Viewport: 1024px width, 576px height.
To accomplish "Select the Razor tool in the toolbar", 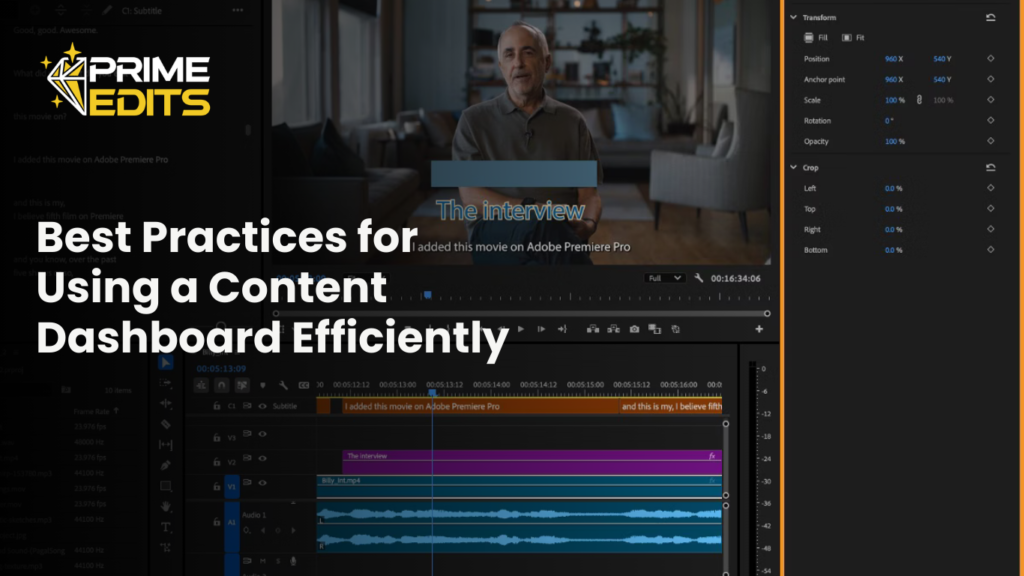I will [166, 424].
